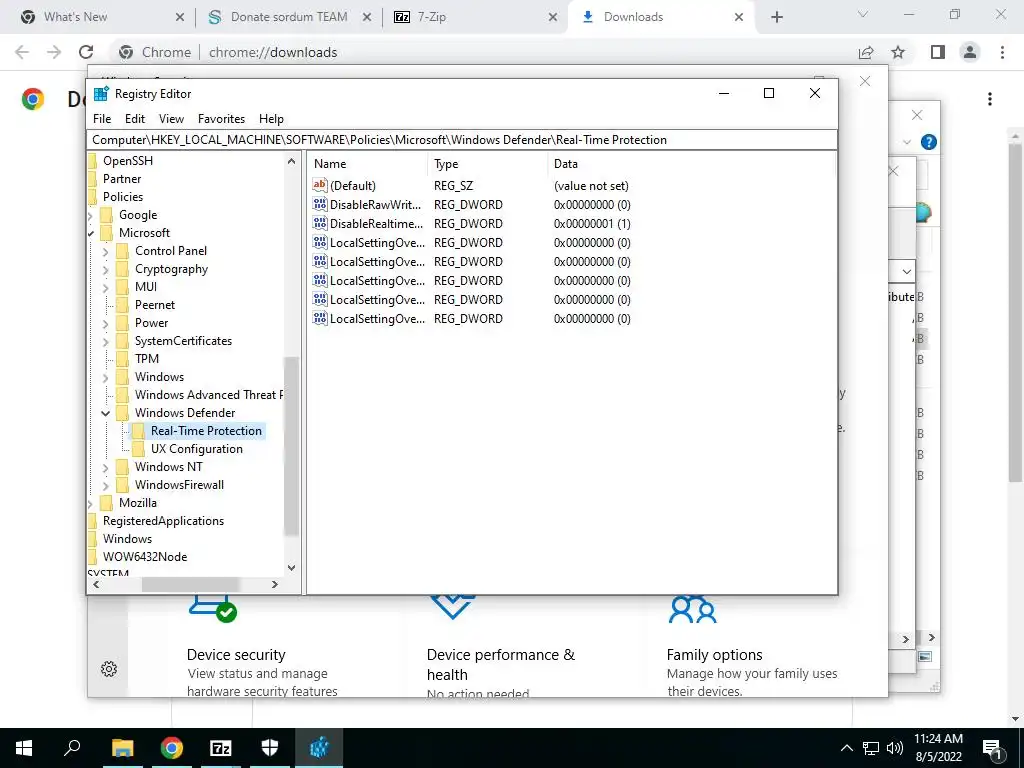1024x768 pixels.
Task: Toggle Chrome side panel icon
Action: point(938,52)
